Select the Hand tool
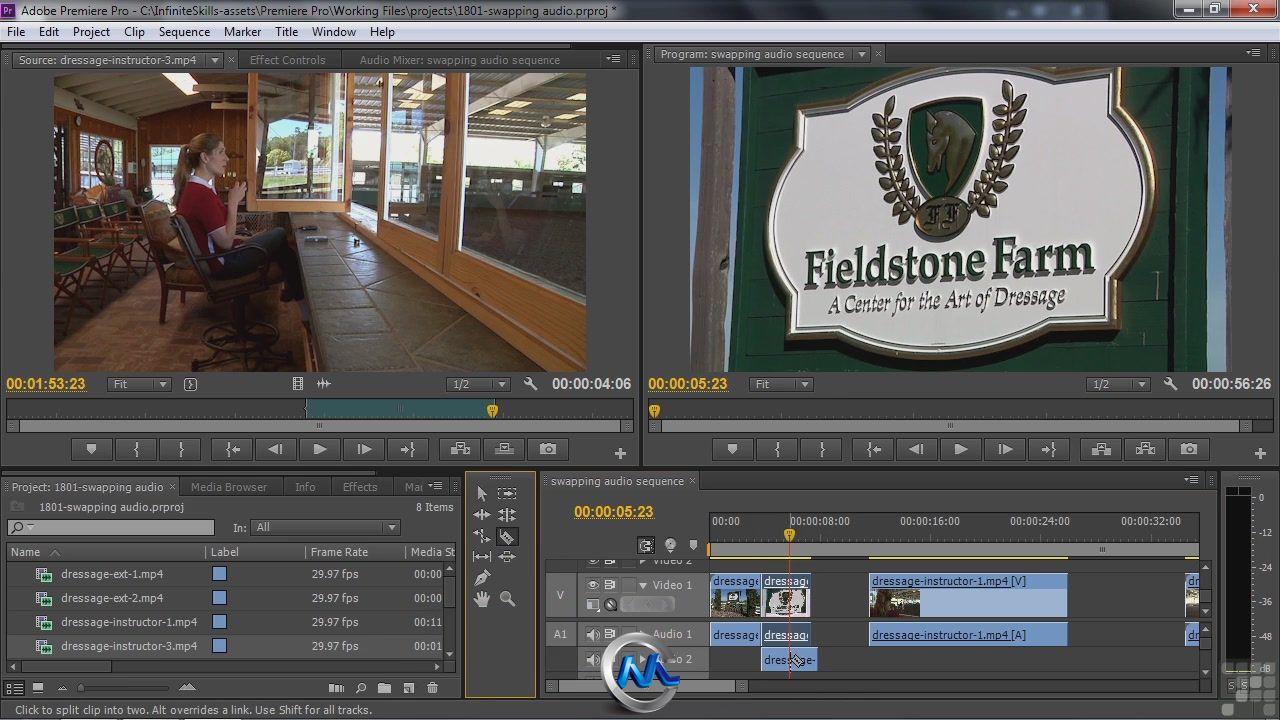 [x=481, y=599]
